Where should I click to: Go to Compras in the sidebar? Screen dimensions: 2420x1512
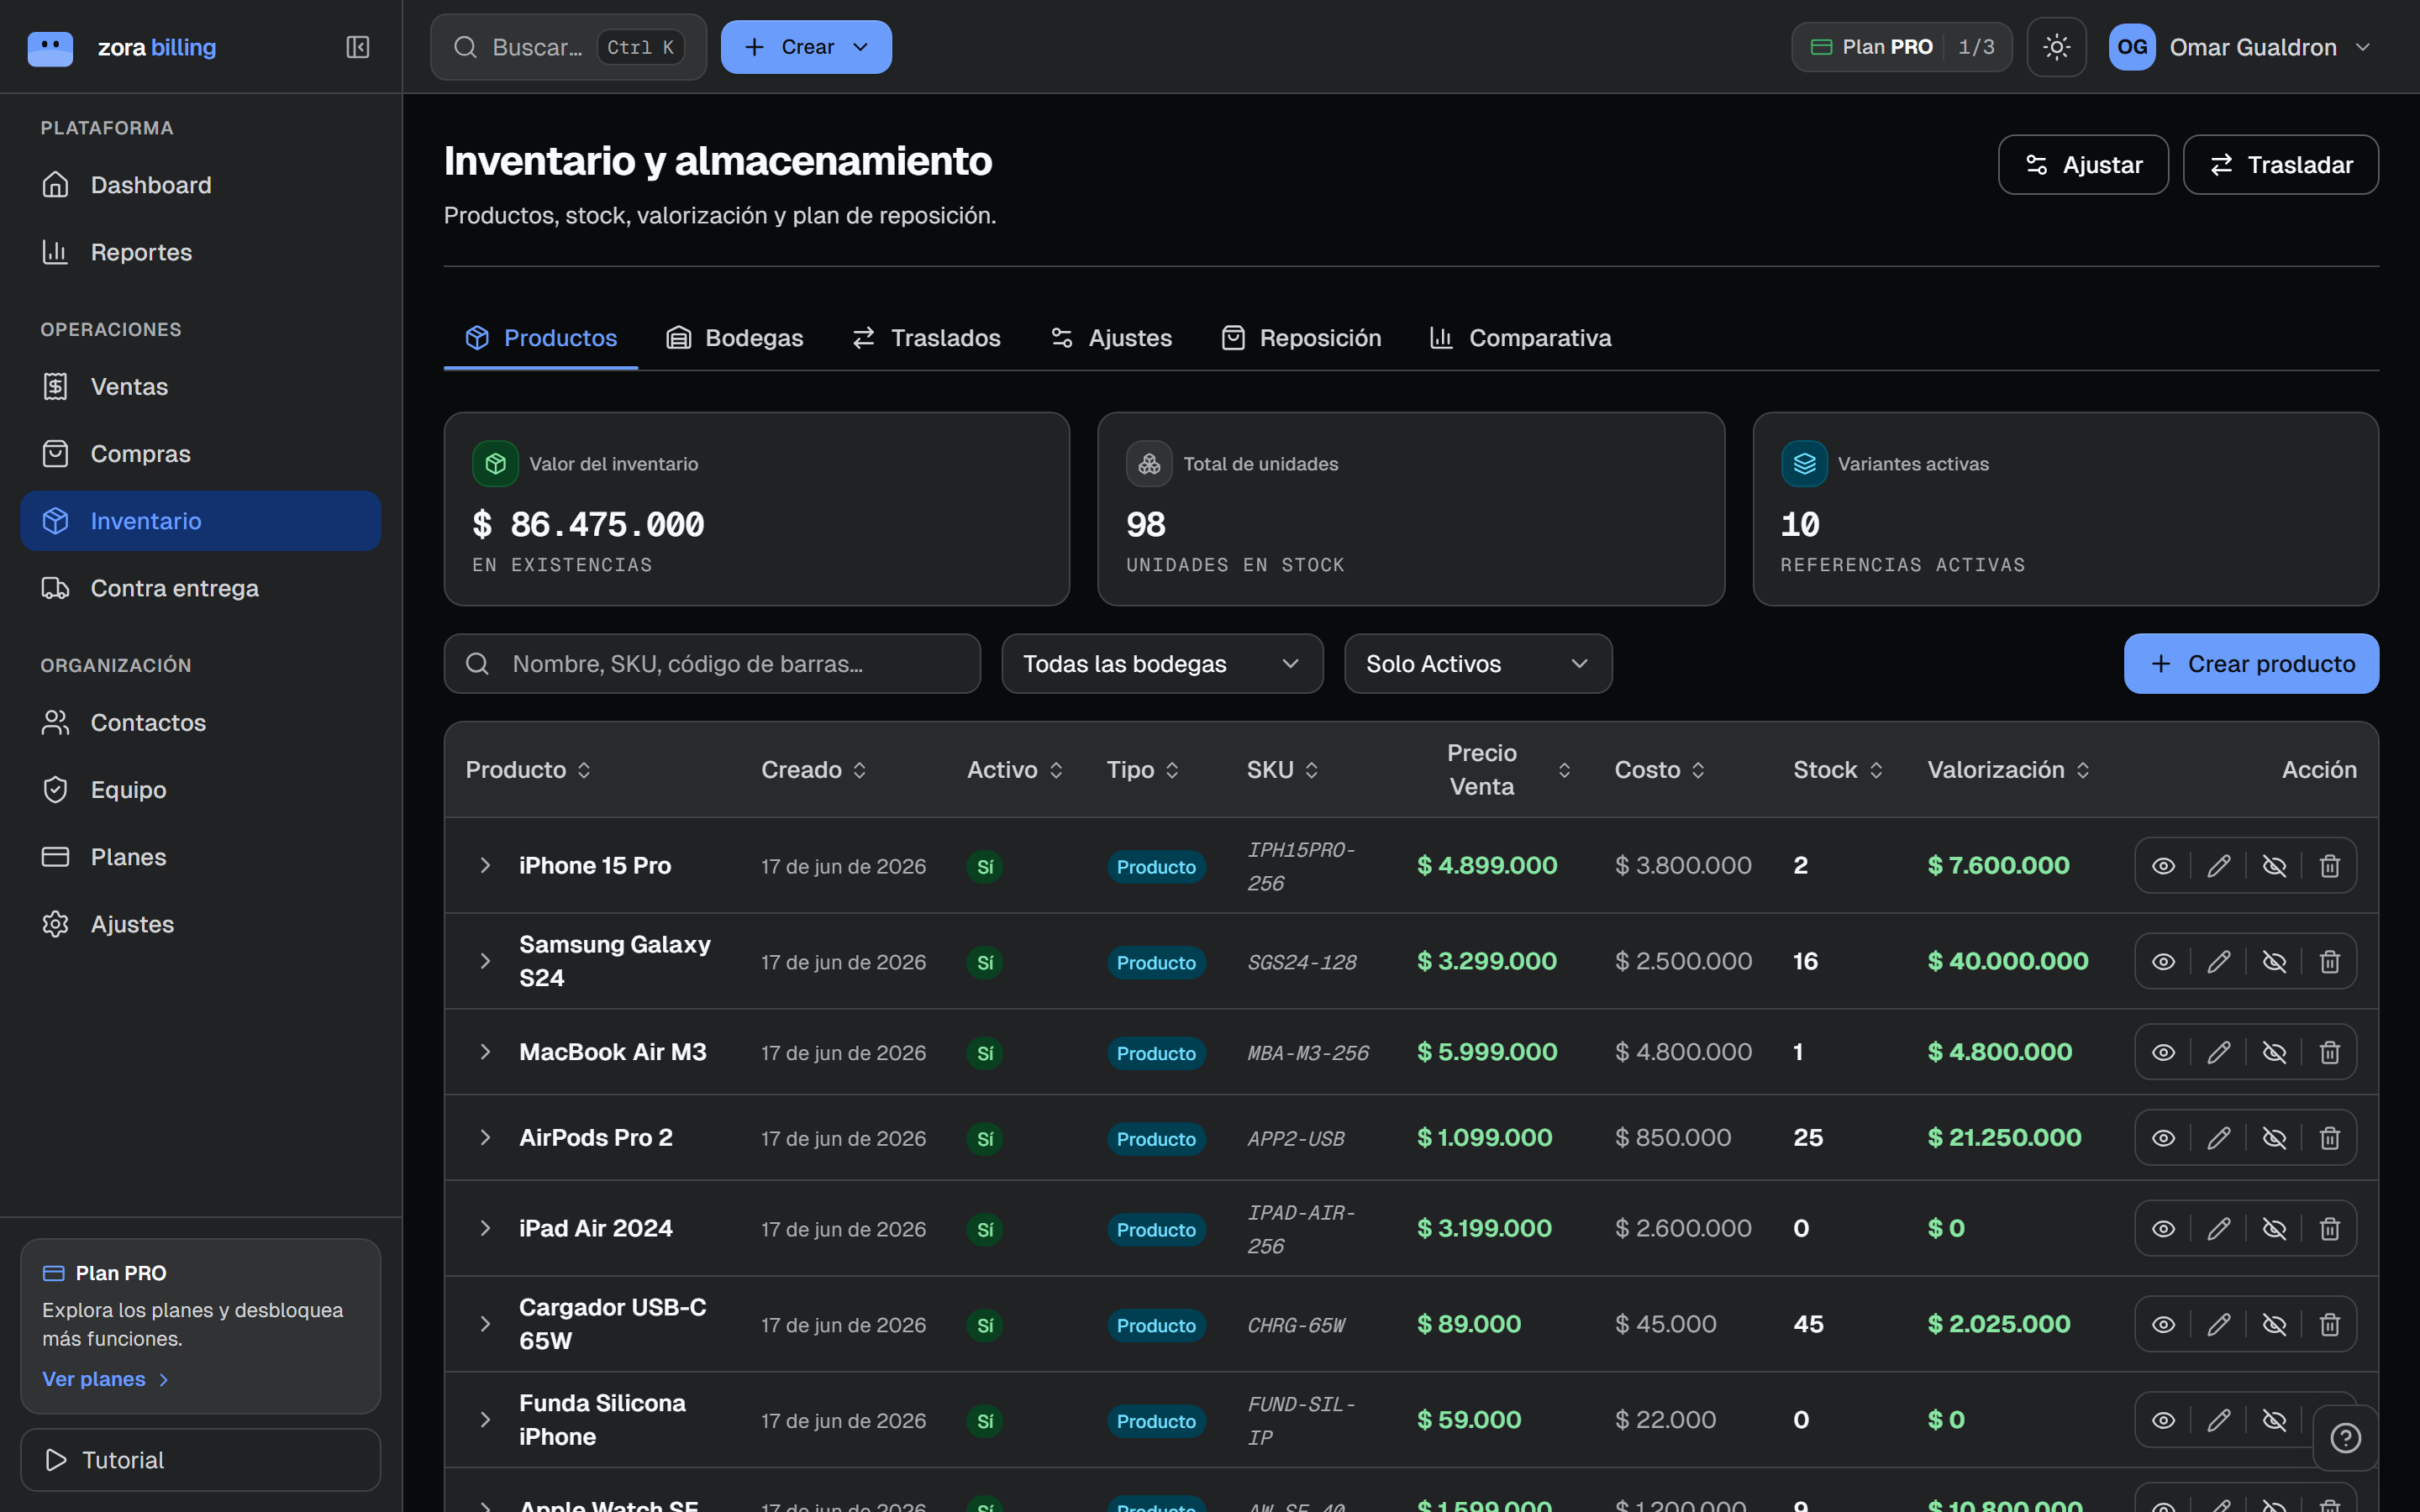coord(200,454)
